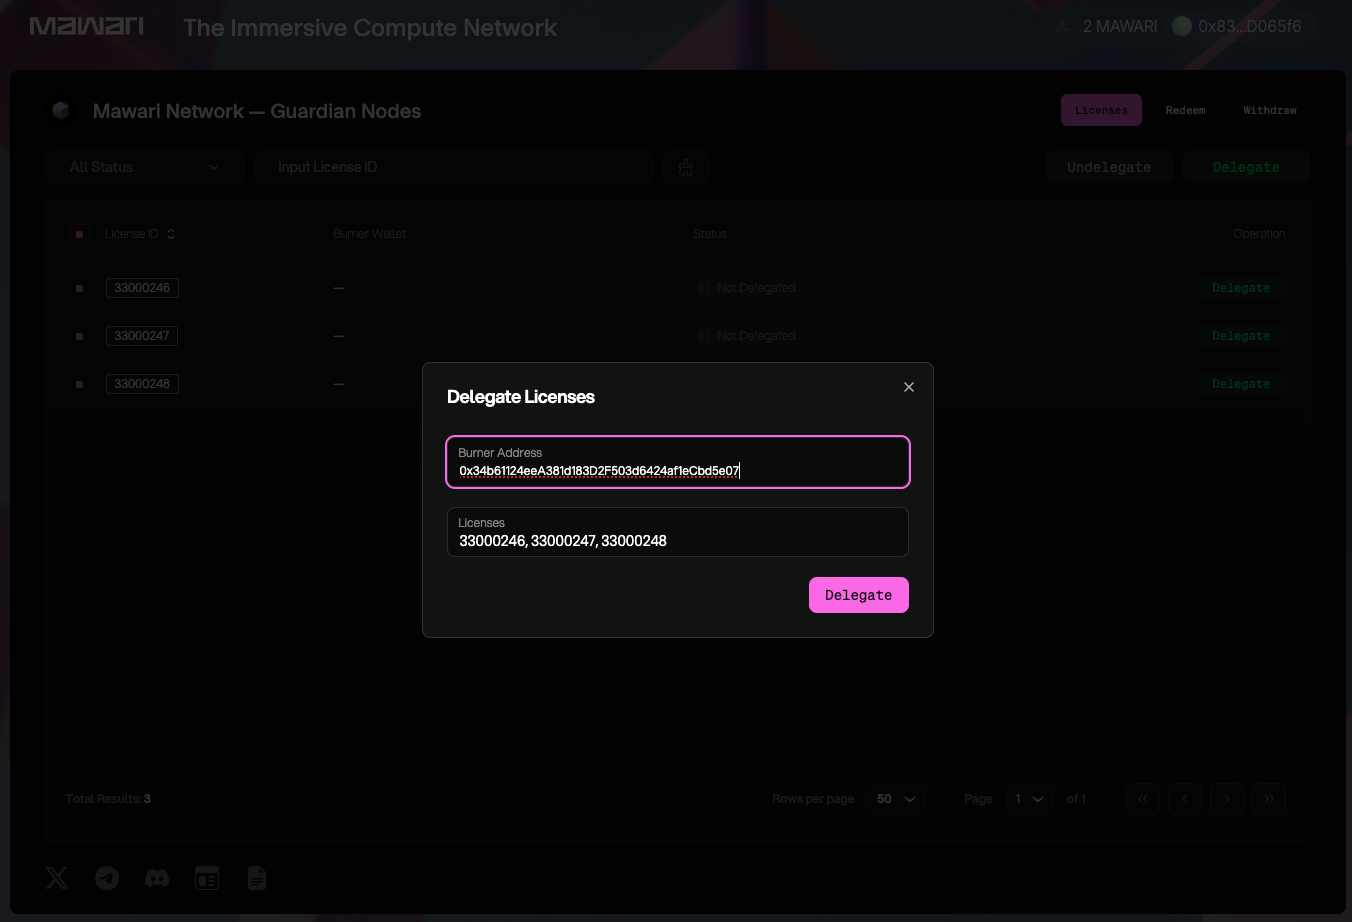Image resolution: width=1352 pixels, height=922 pixels.
Task: Click the Undelegate button
Action: (x=1109, y=167)
